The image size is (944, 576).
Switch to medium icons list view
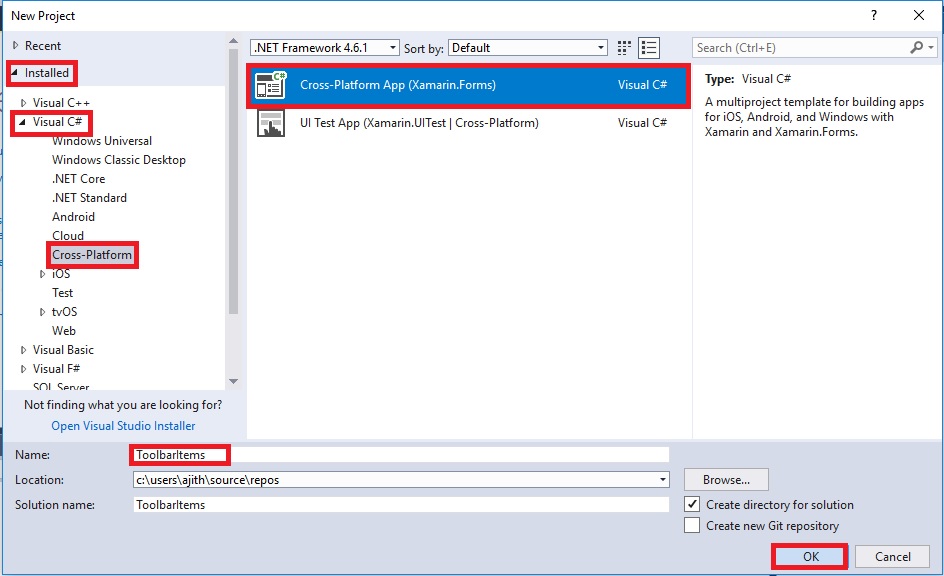coord(649,48)
